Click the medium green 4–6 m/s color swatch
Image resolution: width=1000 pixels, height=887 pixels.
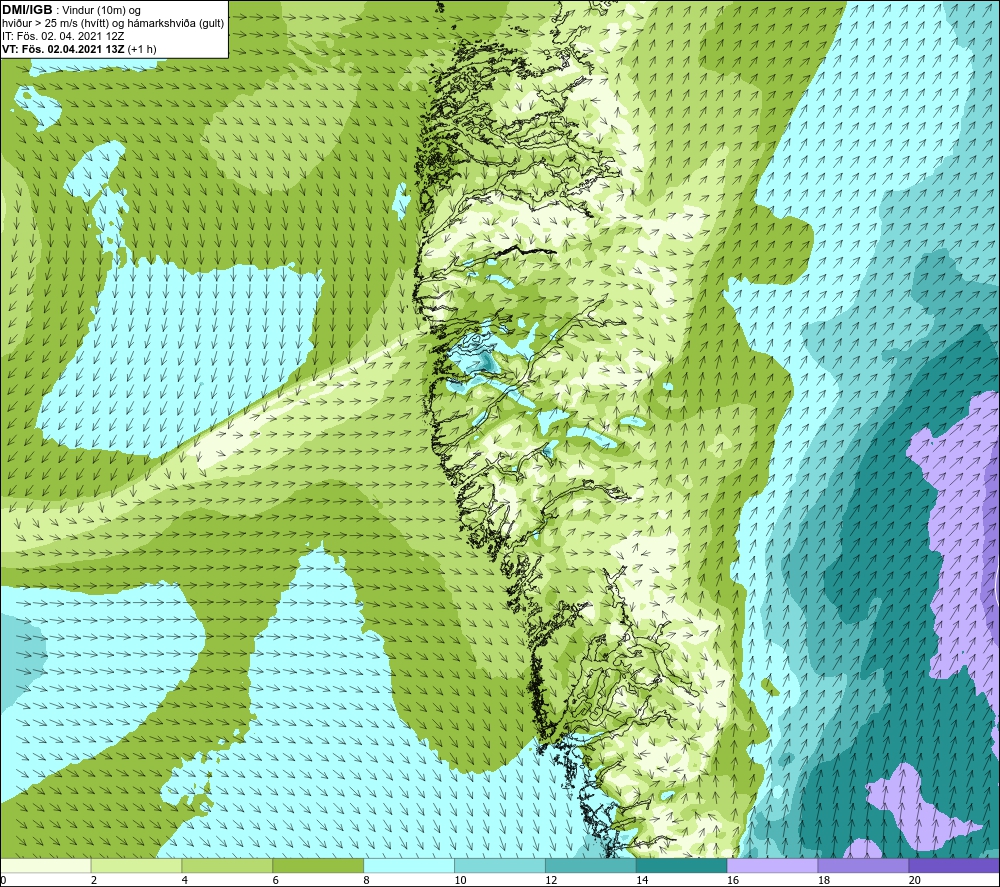227,865
